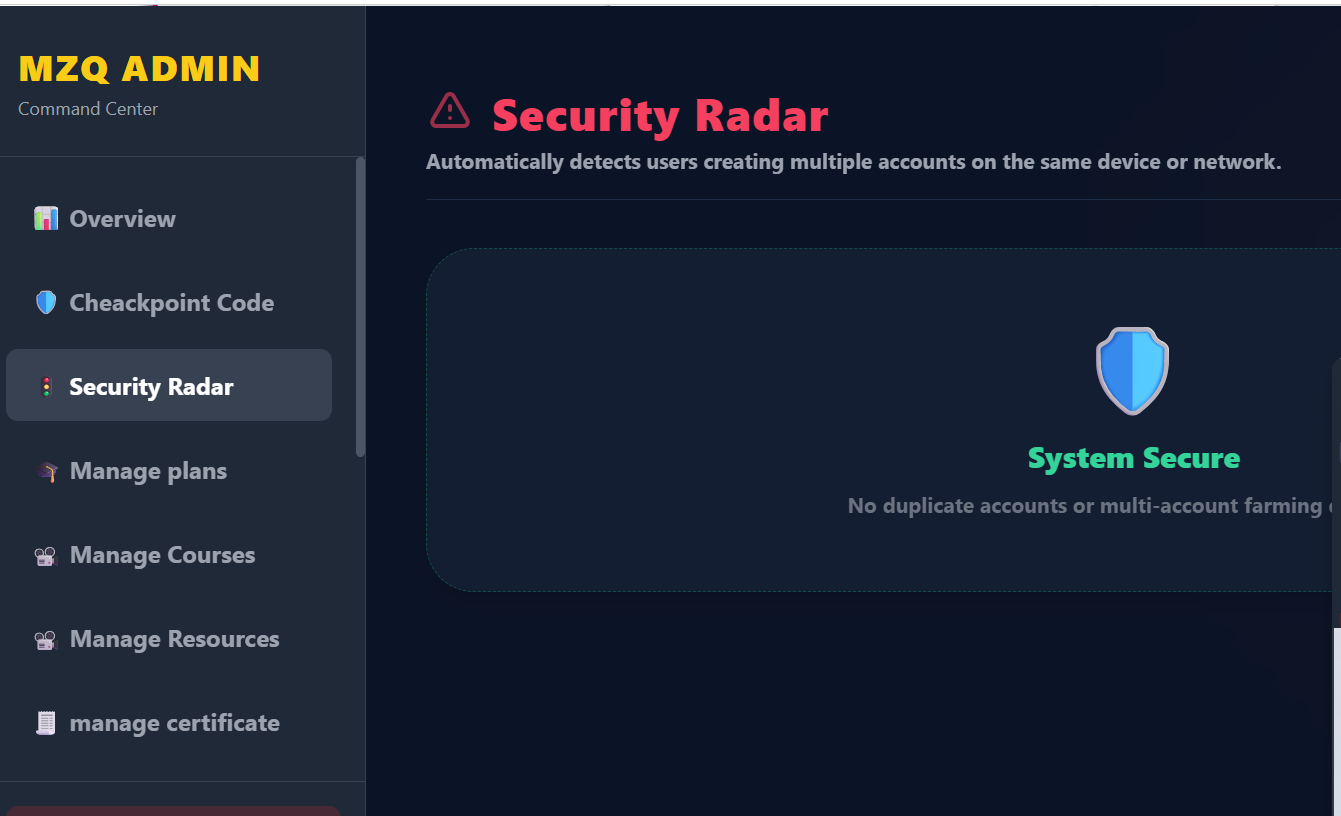Click the document icon beside manage certificate
Screen dimensions: 1341x816
46,723
